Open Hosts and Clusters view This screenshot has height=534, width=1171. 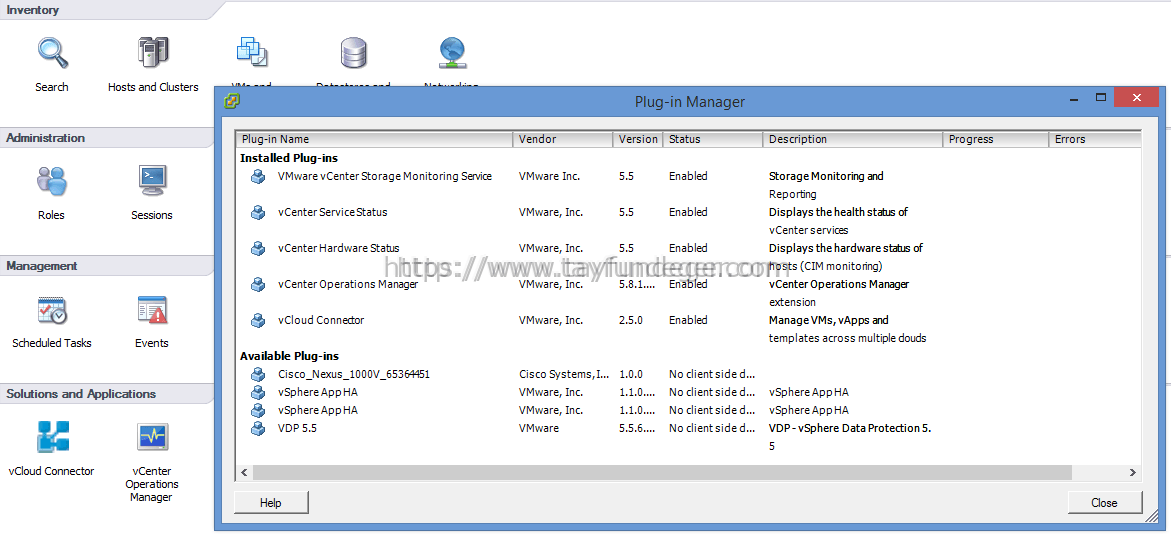tap(153, 53)
